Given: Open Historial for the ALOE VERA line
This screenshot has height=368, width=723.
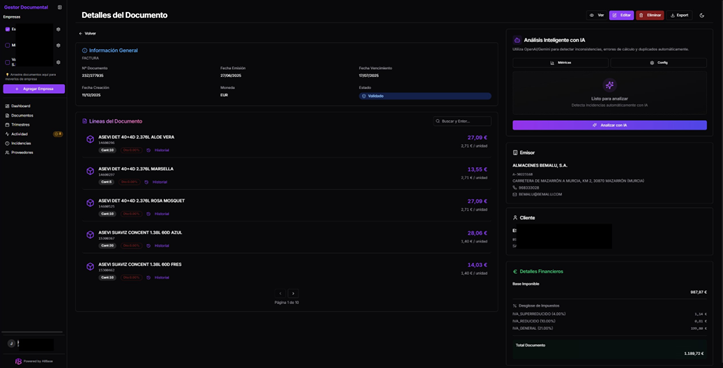Looking at the screenshot, I should [x=158, y=150].
